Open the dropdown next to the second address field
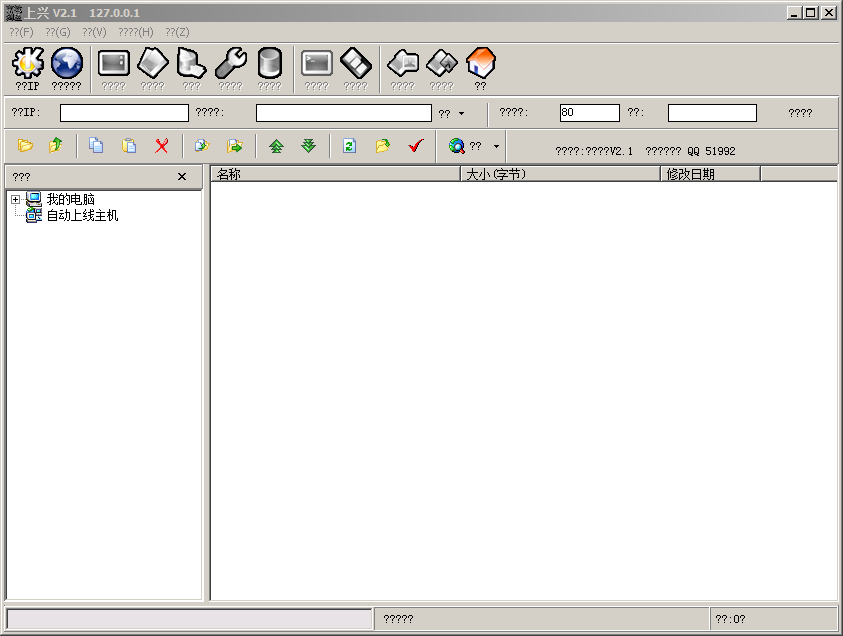 click(x=461, y=114)
